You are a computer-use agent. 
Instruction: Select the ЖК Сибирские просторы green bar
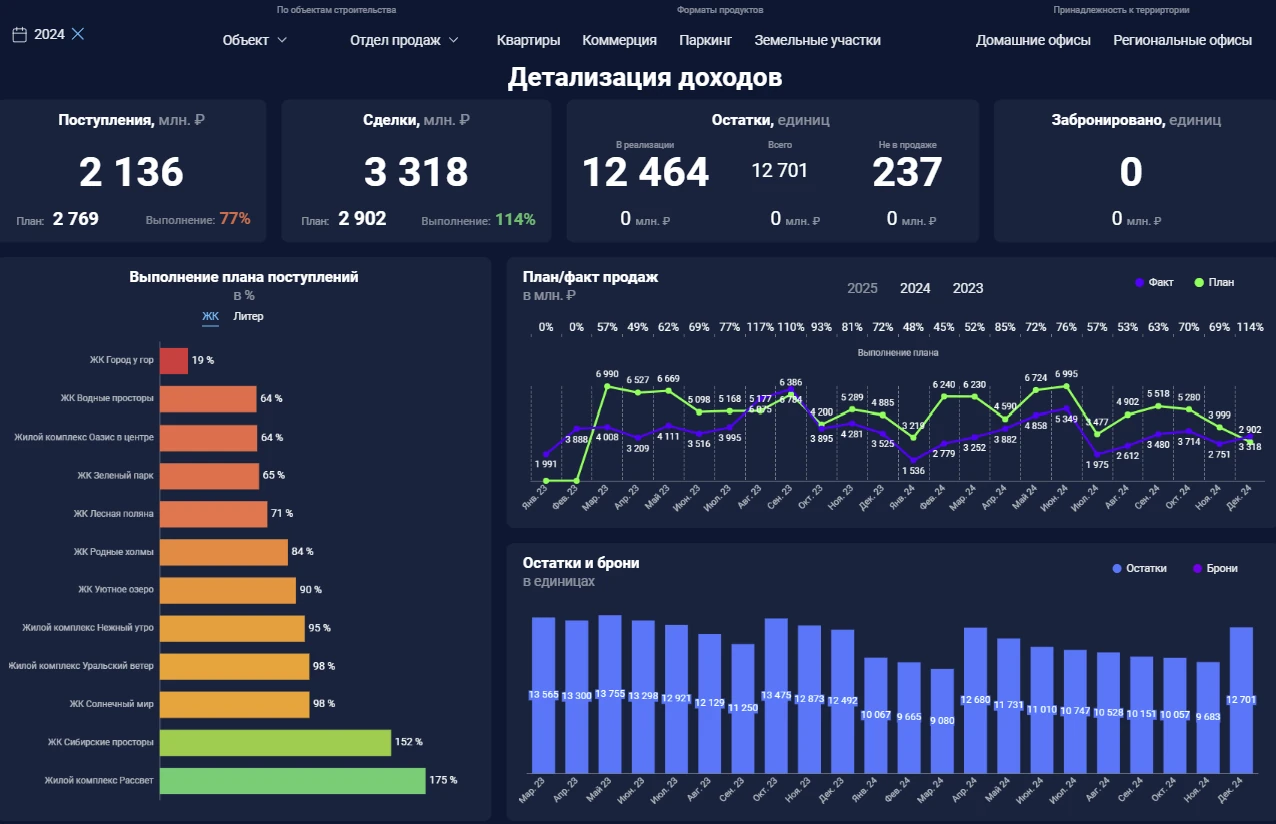click(275, 742)
